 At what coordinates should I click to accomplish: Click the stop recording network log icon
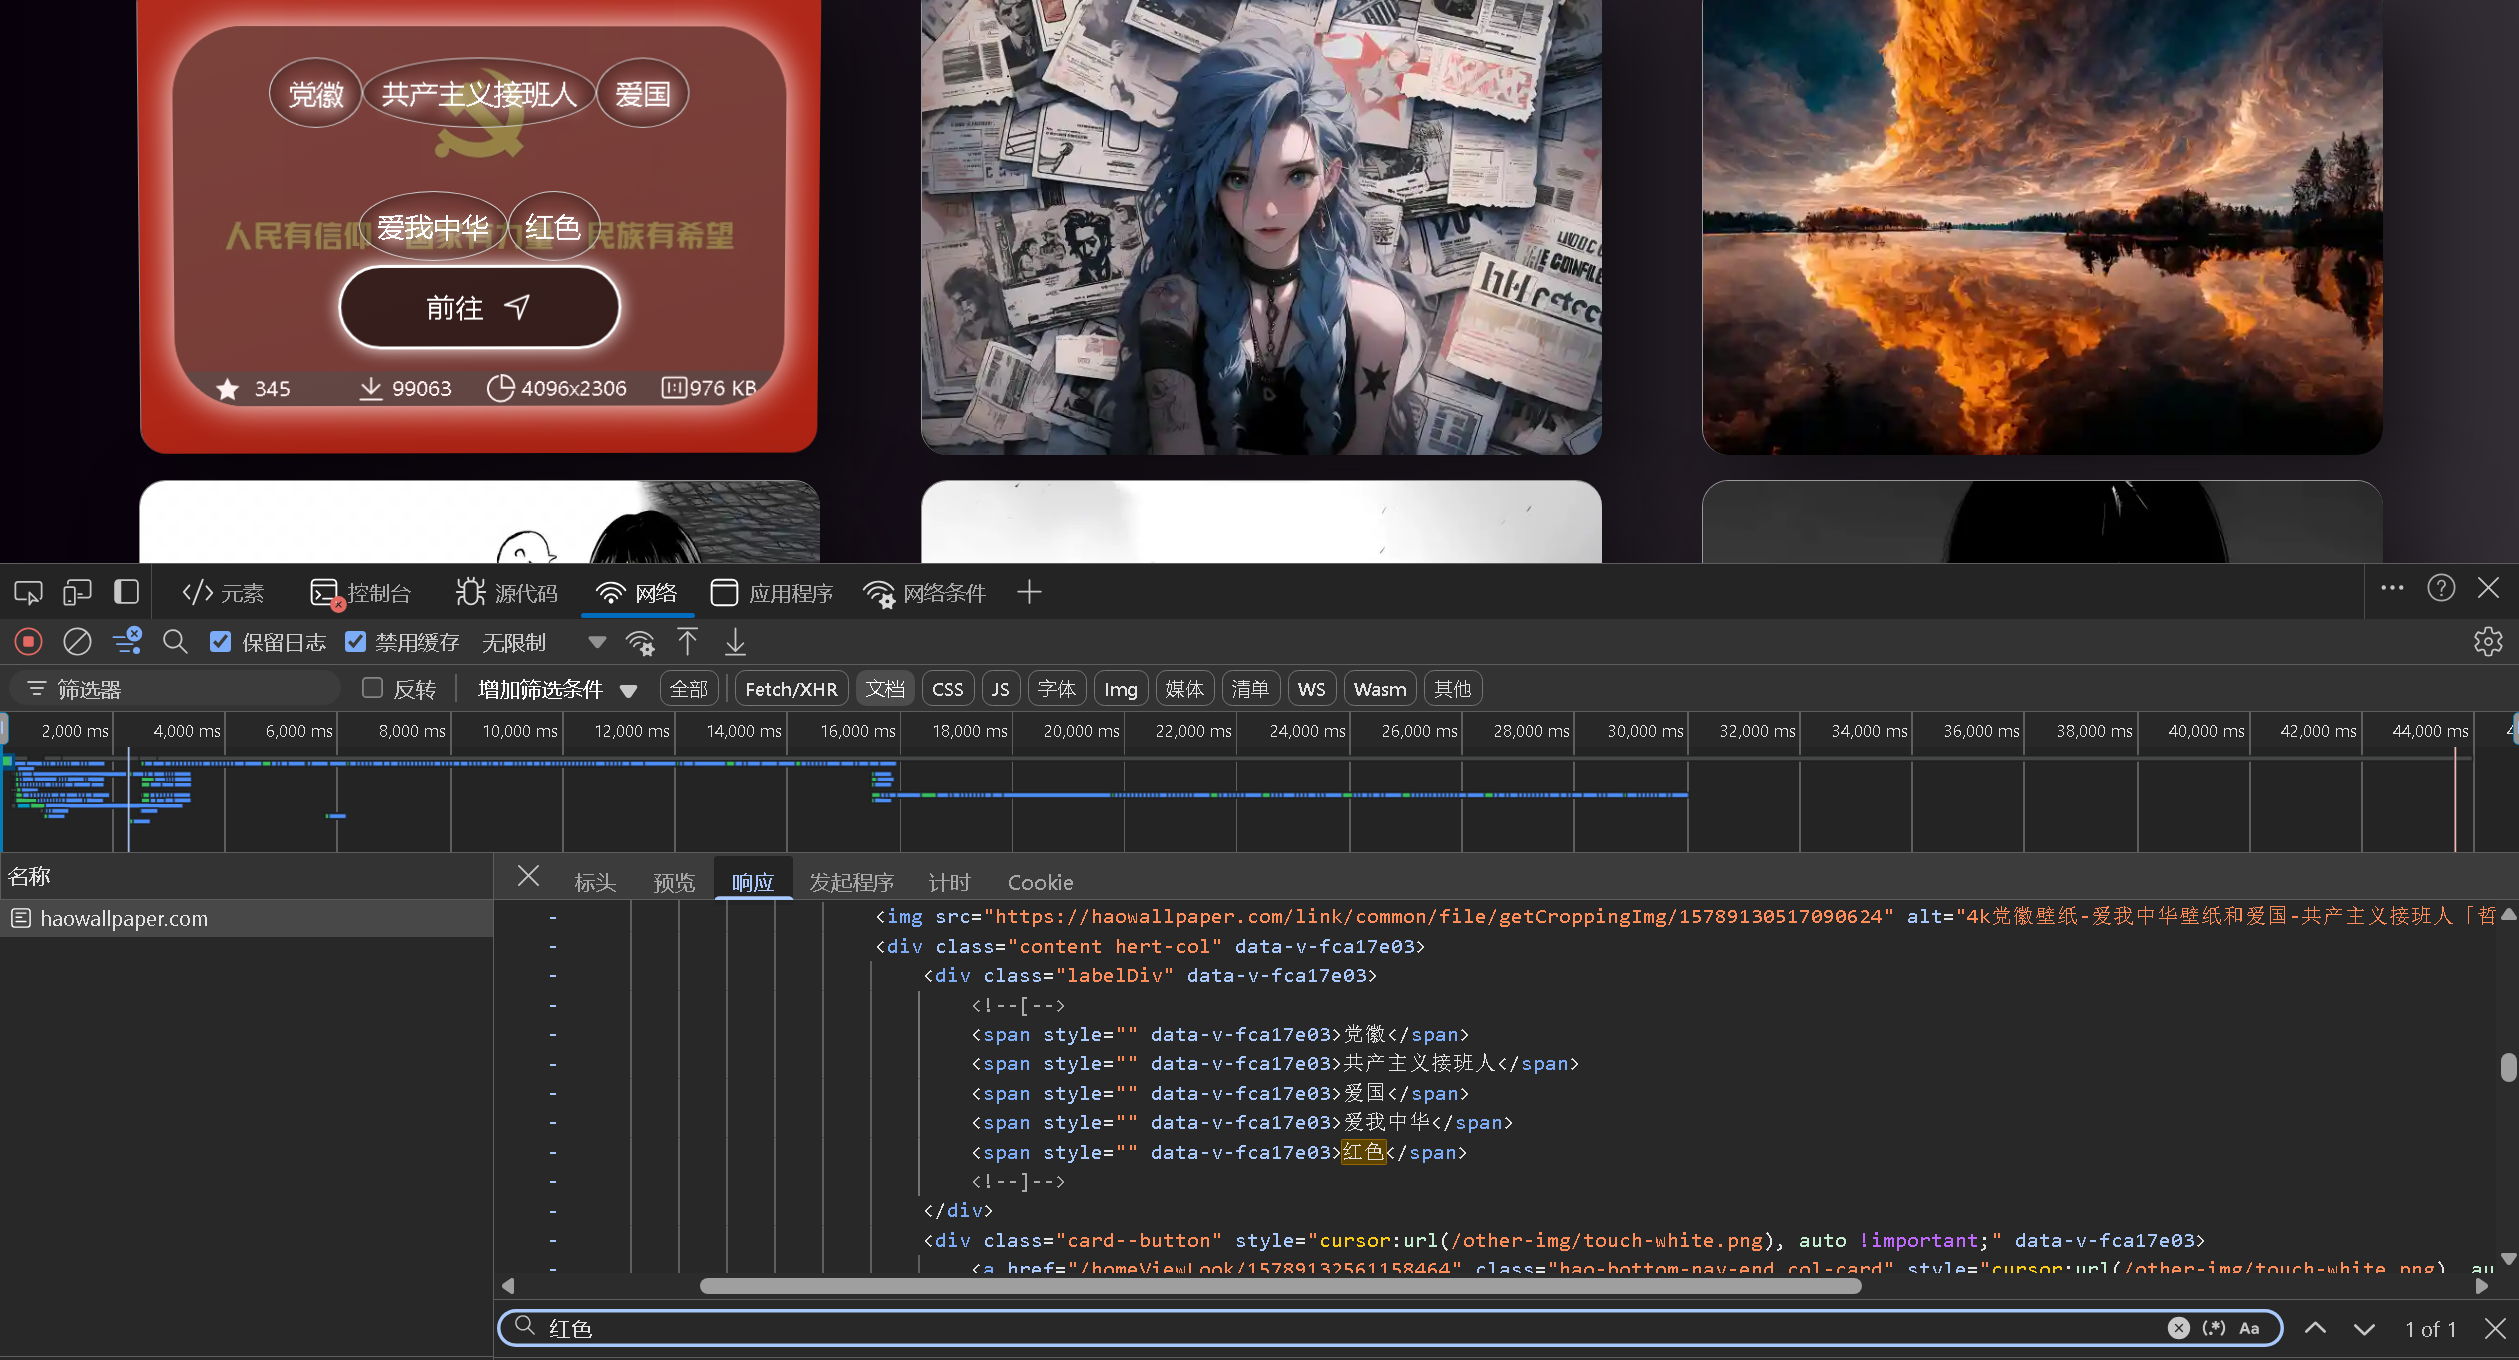[29, 642]
